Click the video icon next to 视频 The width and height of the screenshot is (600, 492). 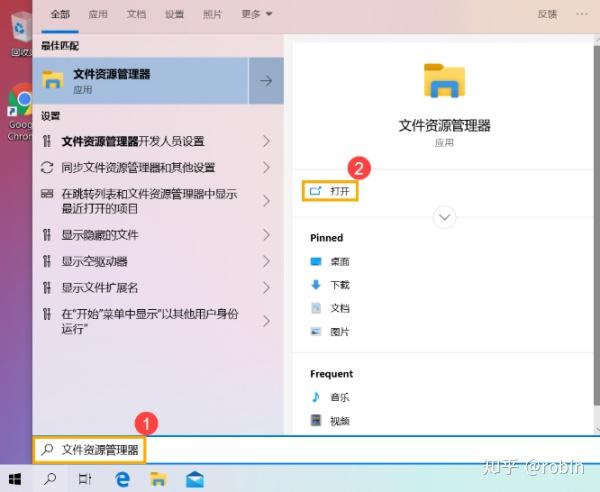point(316,420)
